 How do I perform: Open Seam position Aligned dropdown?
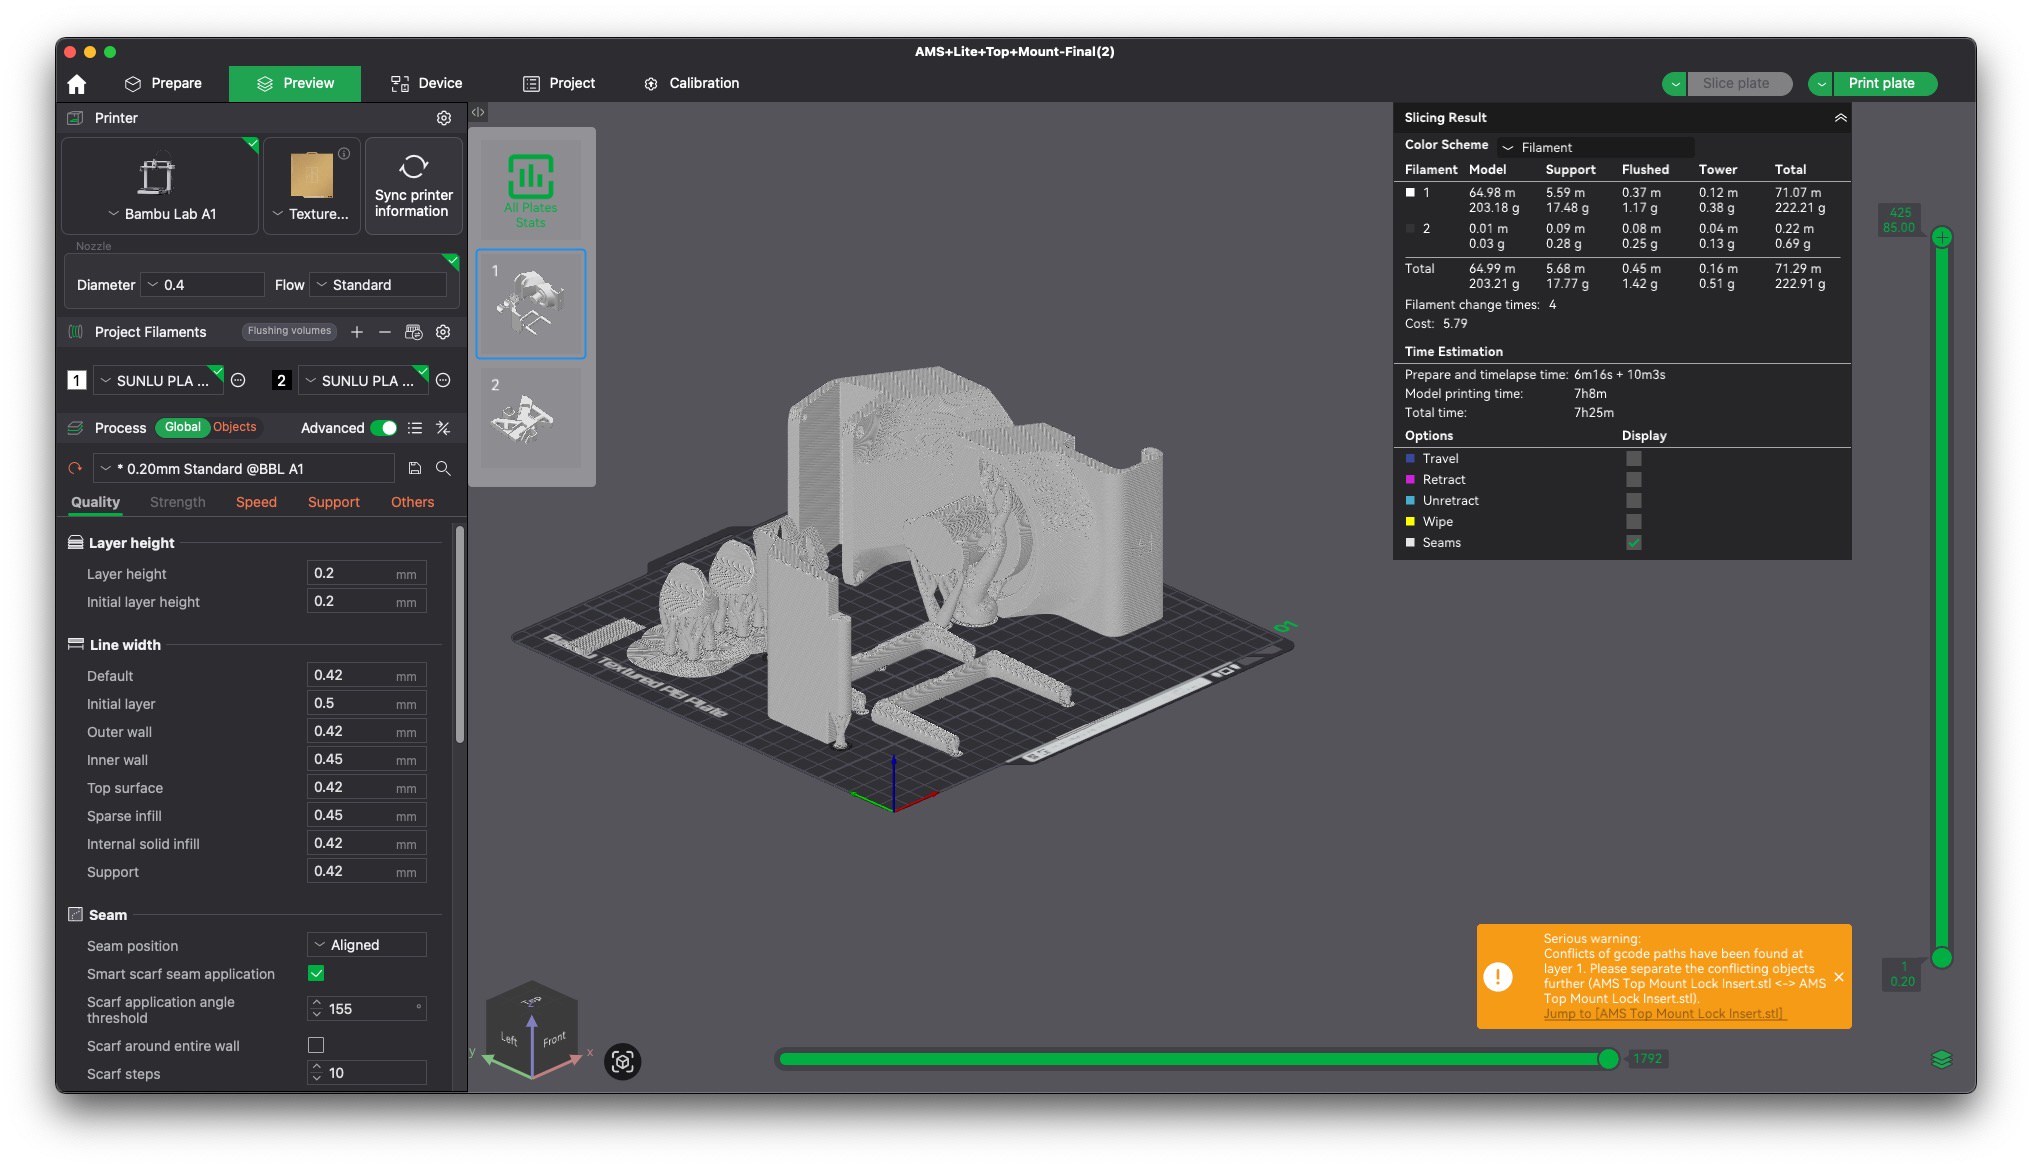(x=367, y=945)
